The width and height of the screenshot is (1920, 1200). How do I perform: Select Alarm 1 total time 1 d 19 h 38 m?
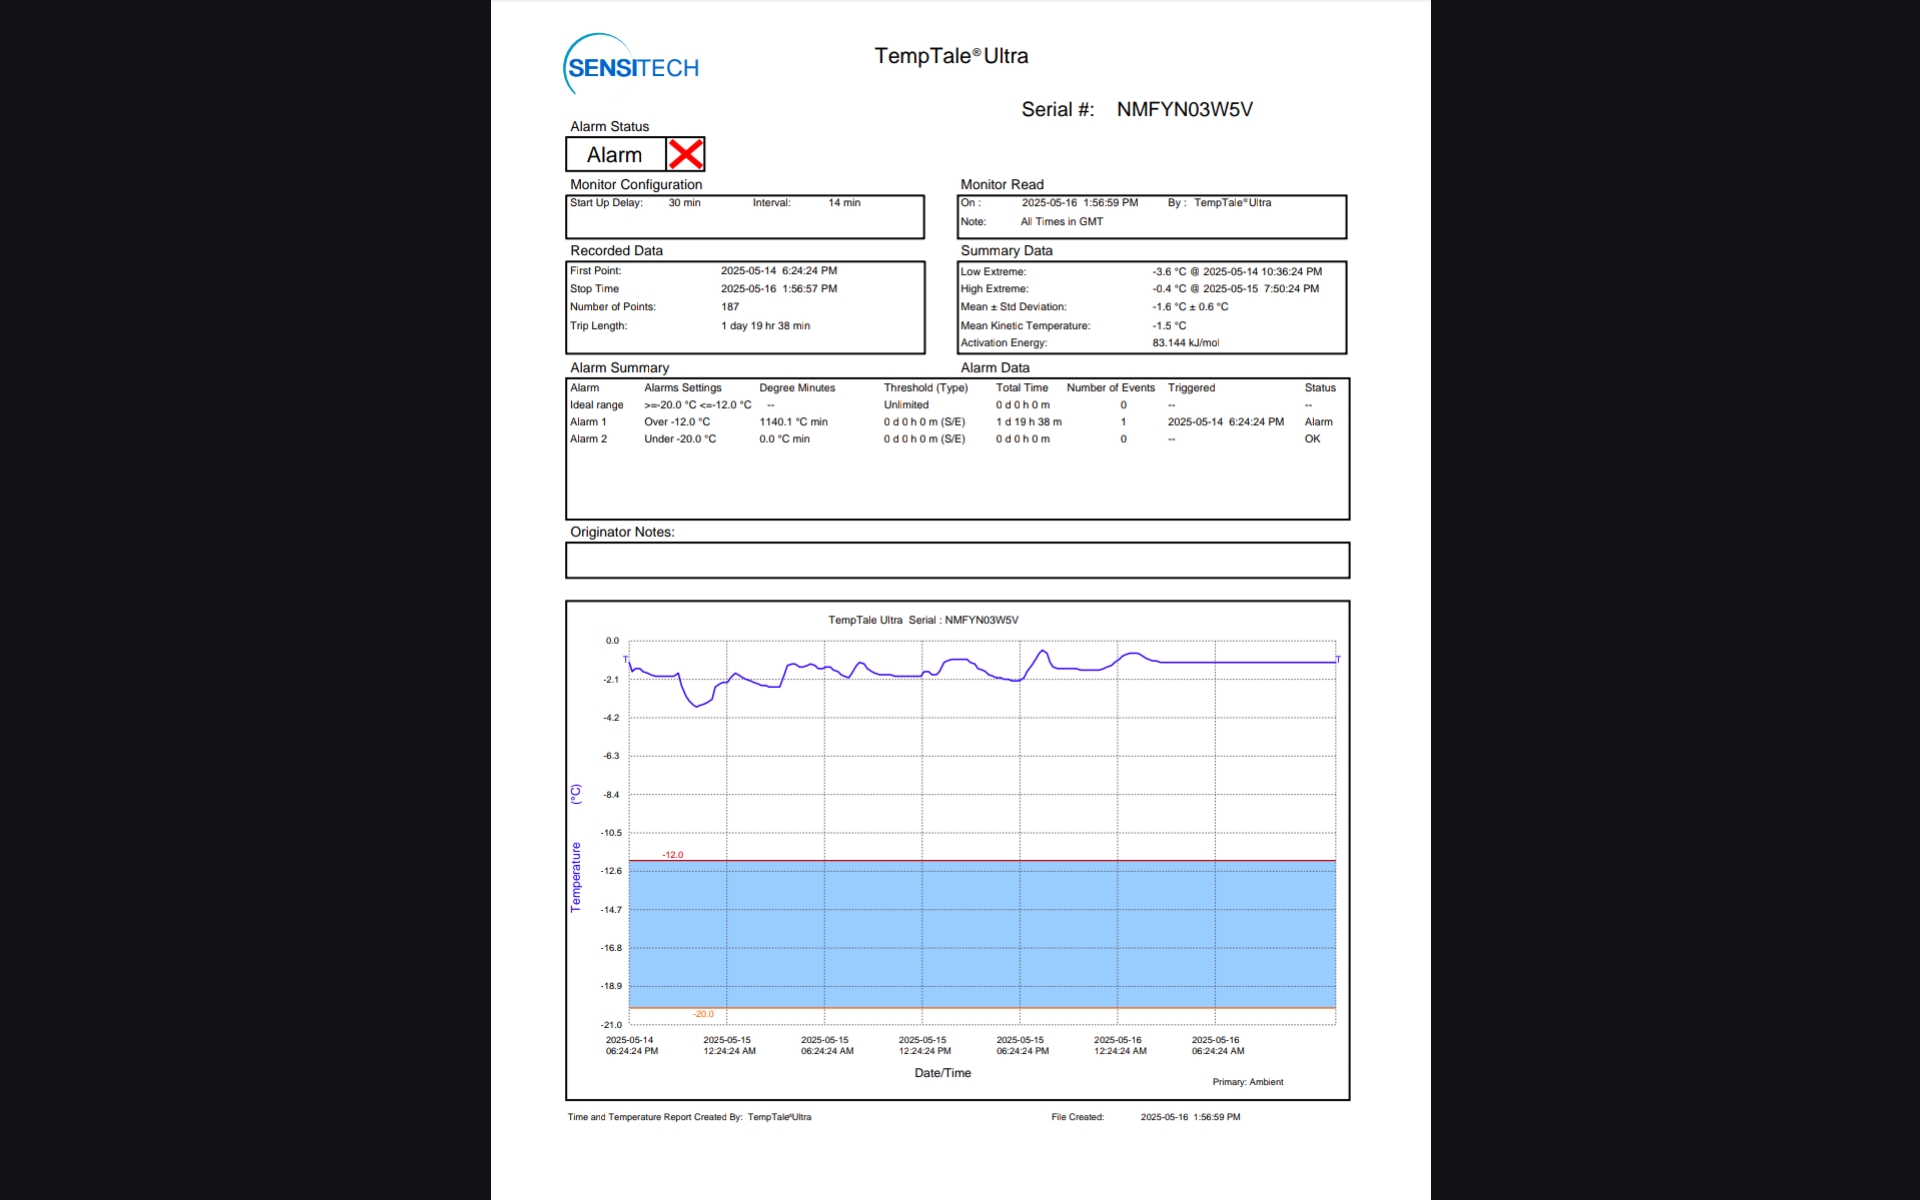[x=1028, y=422]
